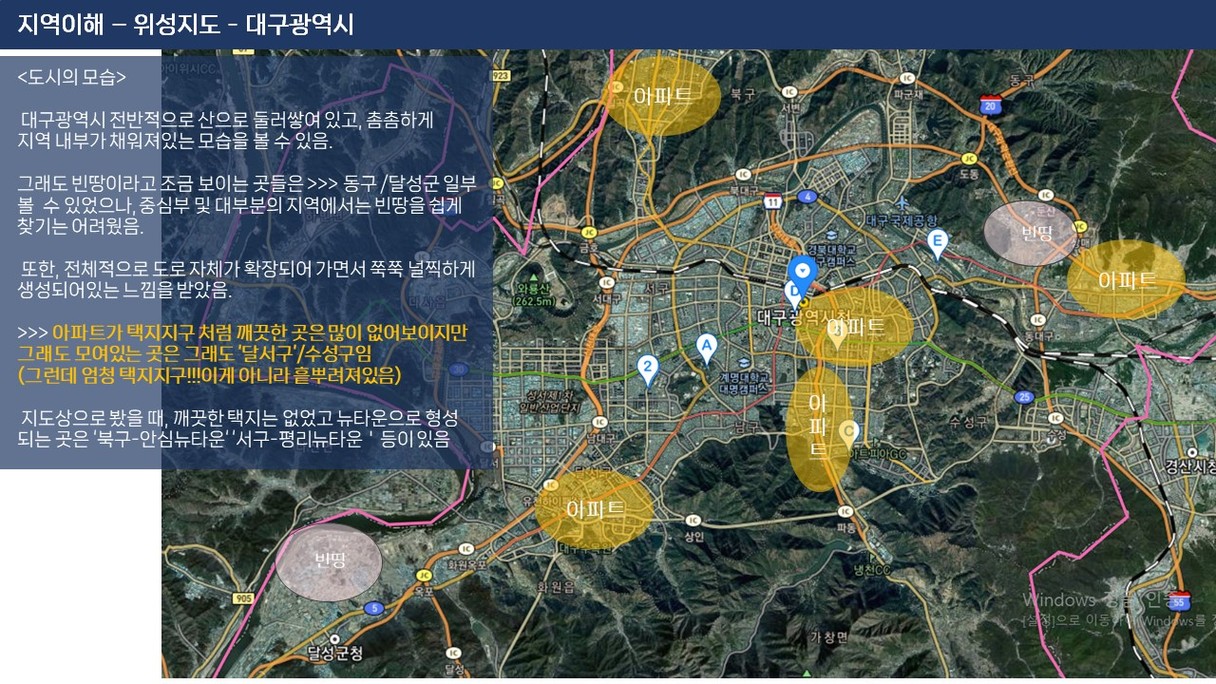Click the 달성군청 label
The height and width of the screenshot is (684, 1216).
click(335, 654)
